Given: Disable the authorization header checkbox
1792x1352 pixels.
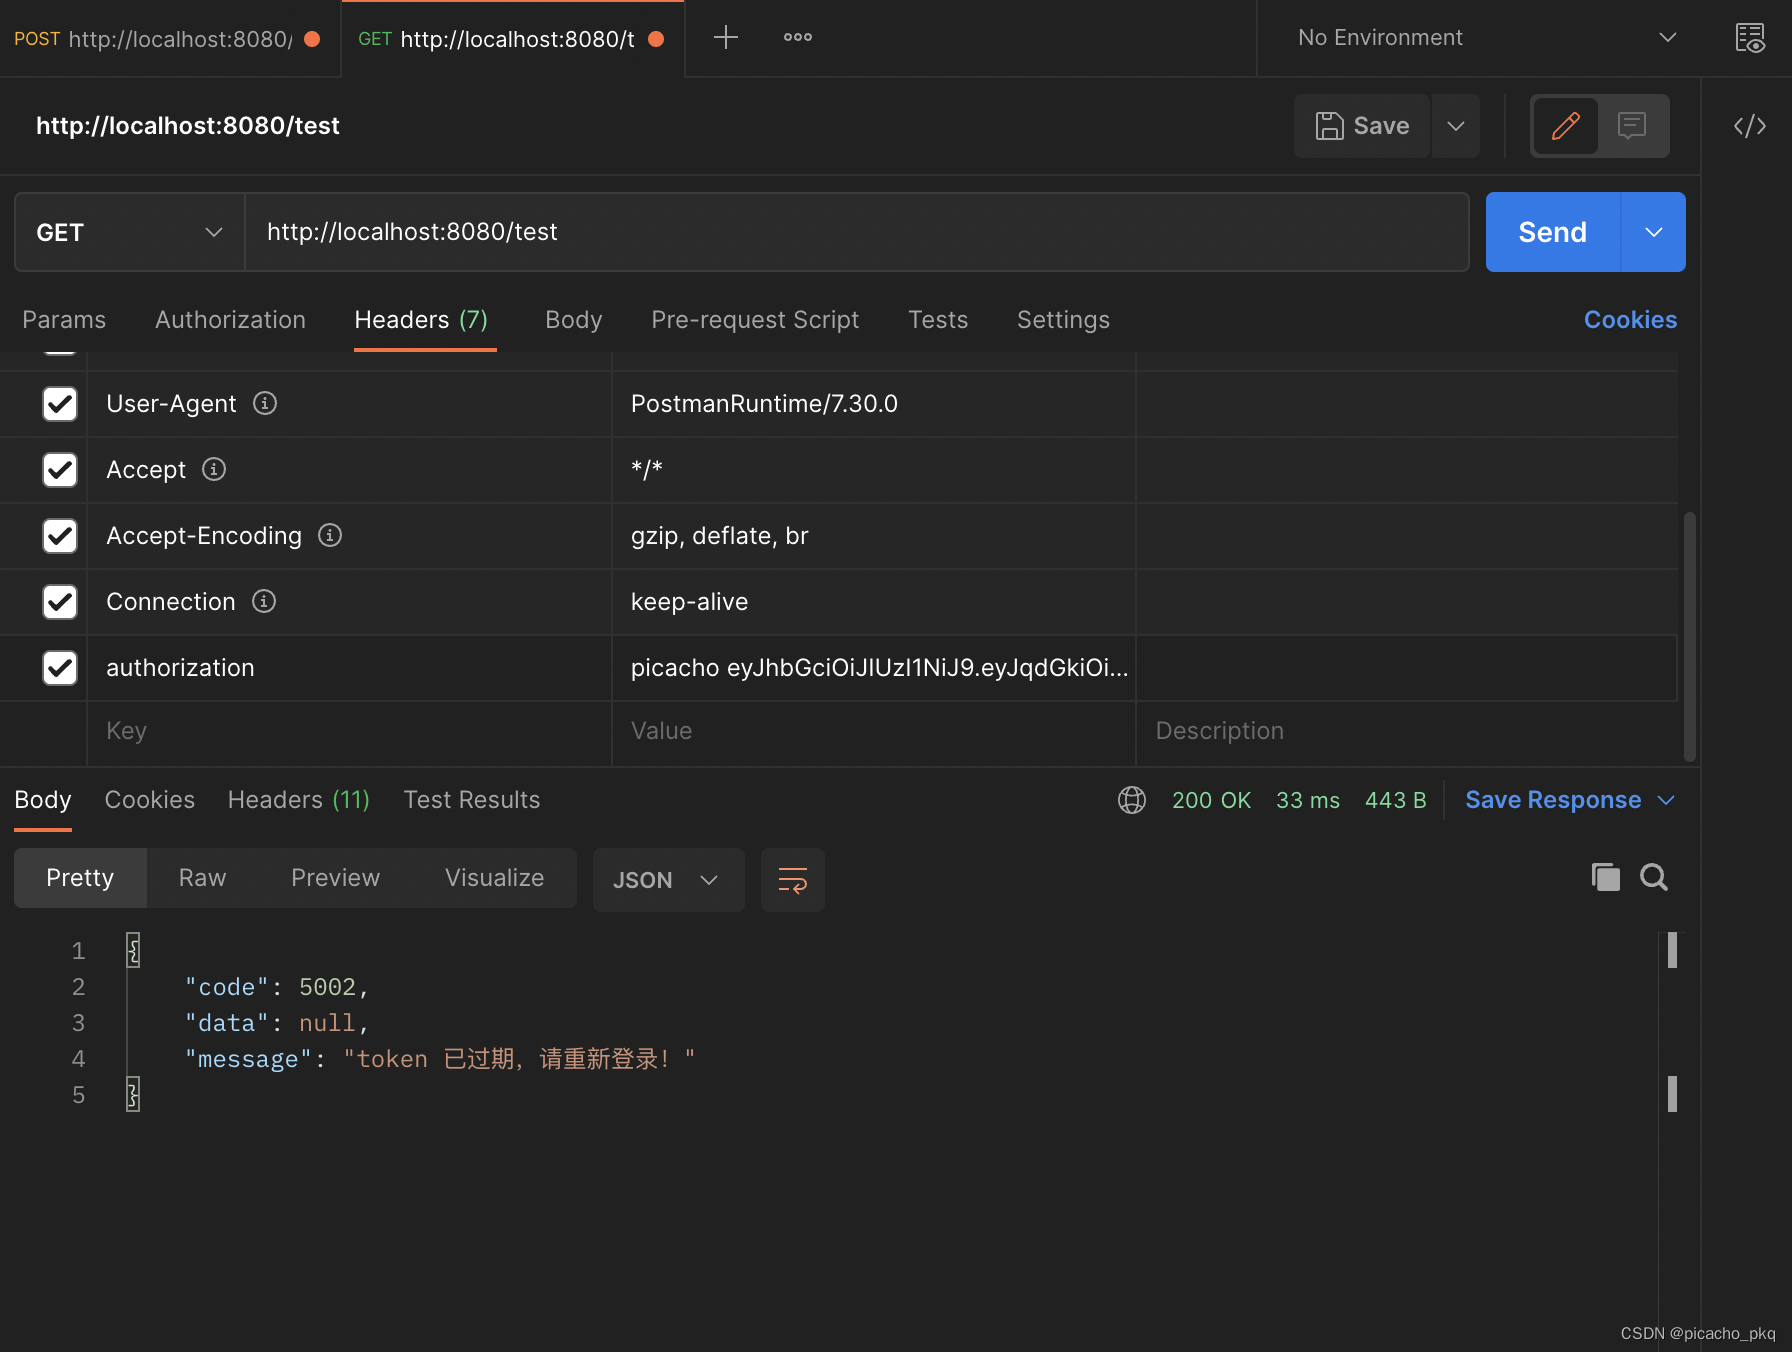Looking at the screenshot, I should (60, 668).
